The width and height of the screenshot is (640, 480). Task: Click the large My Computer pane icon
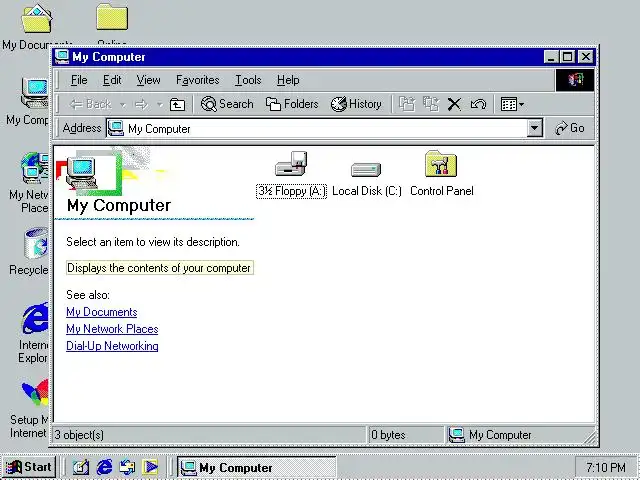click(82, 173)
